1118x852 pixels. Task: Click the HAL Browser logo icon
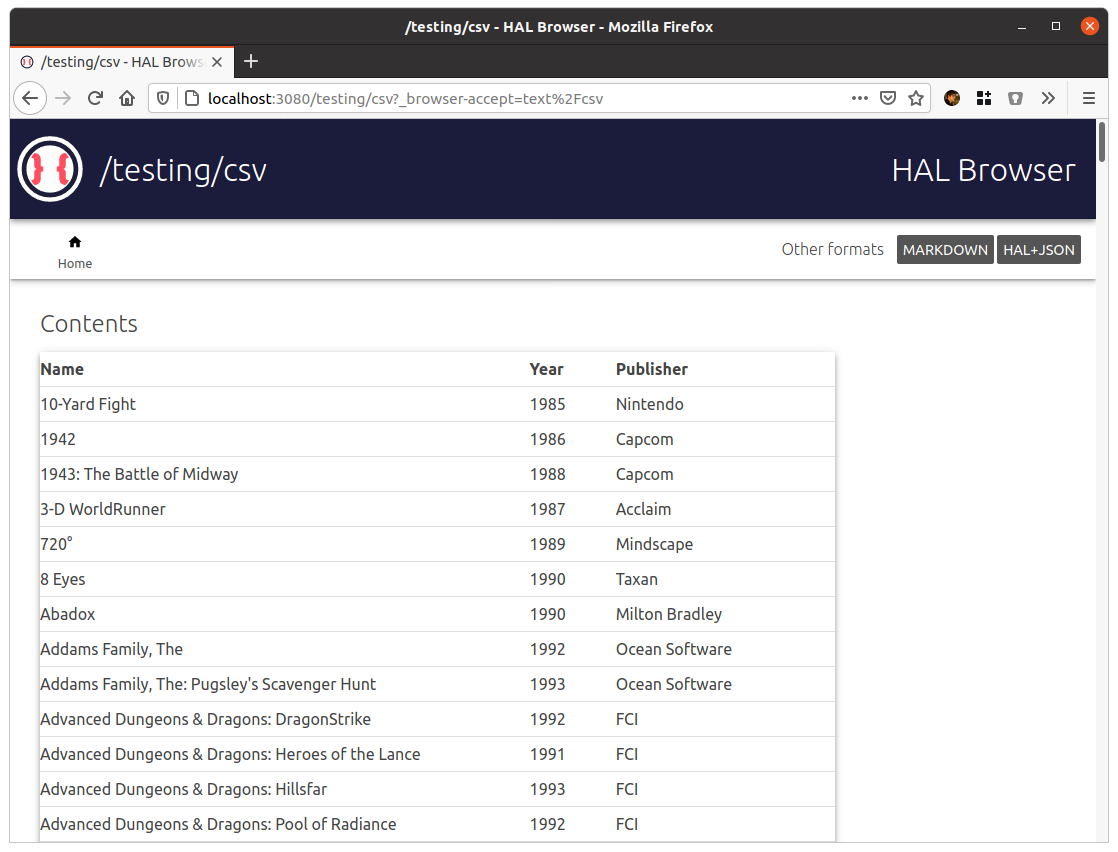pyautogui.click(x=50, y=170)
